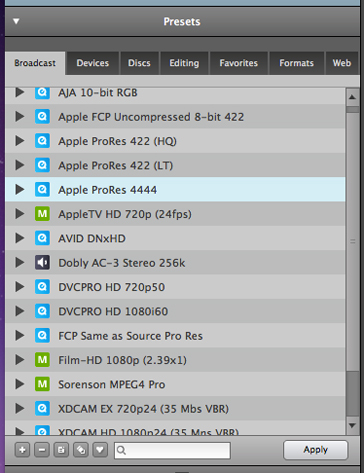Select FCP Same as Source Pro Res text
This screenshot has width=364, height=473.
click(130, 336)
